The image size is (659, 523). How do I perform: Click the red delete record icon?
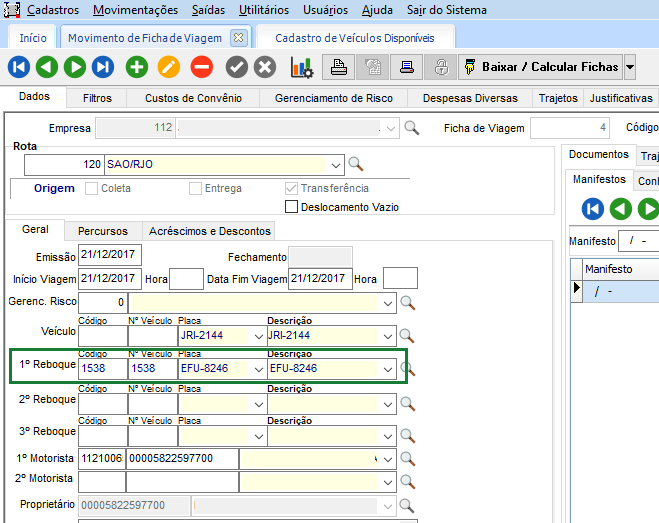(x=201, y=67)
